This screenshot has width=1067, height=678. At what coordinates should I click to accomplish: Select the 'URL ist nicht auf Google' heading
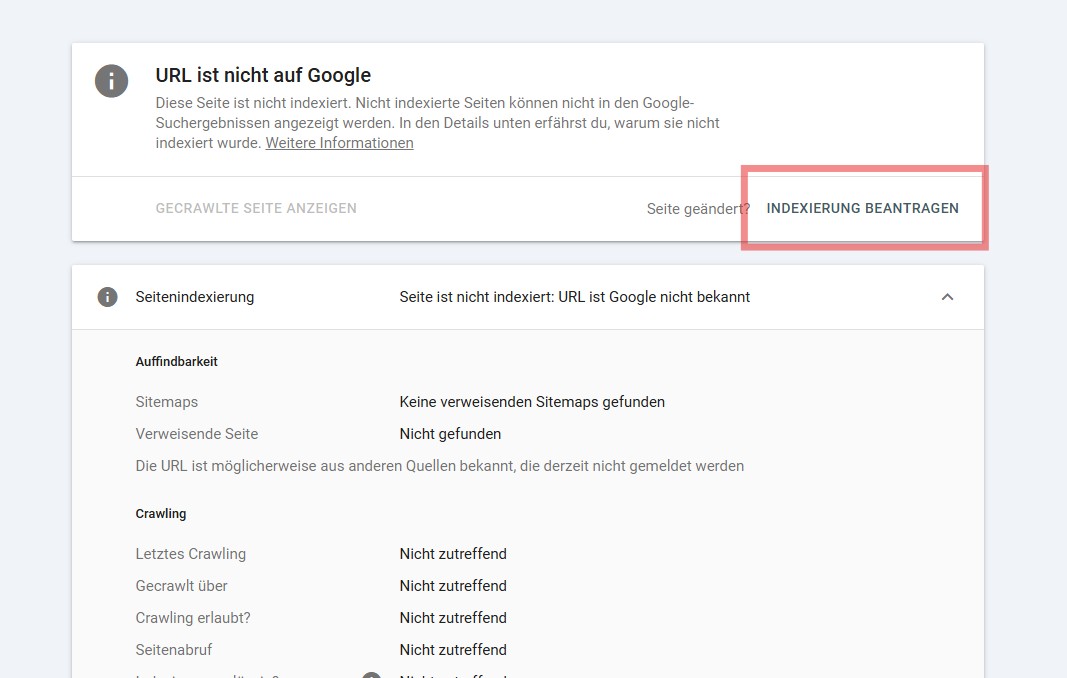tap(263, 75)
